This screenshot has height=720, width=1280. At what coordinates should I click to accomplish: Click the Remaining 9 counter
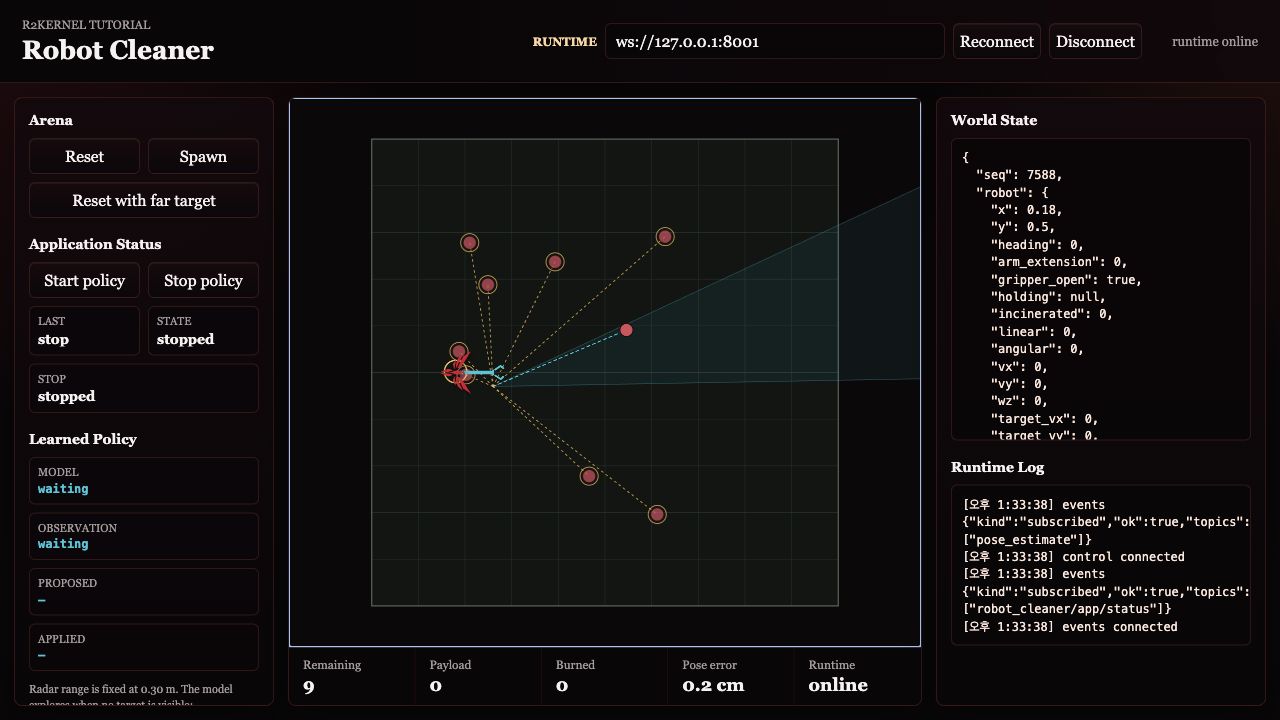(352, 676)
